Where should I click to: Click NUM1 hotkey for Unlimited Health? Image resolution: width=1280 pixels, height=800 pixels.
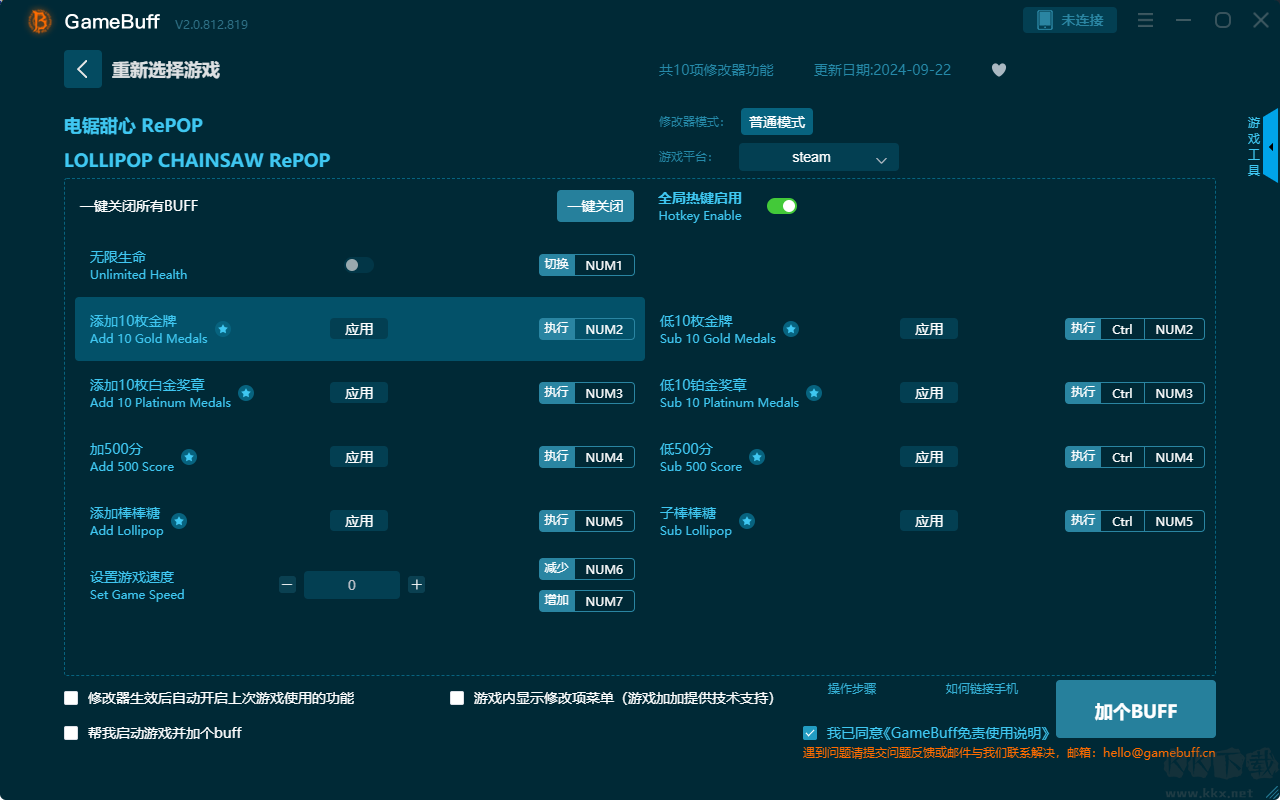click(604, 265)
